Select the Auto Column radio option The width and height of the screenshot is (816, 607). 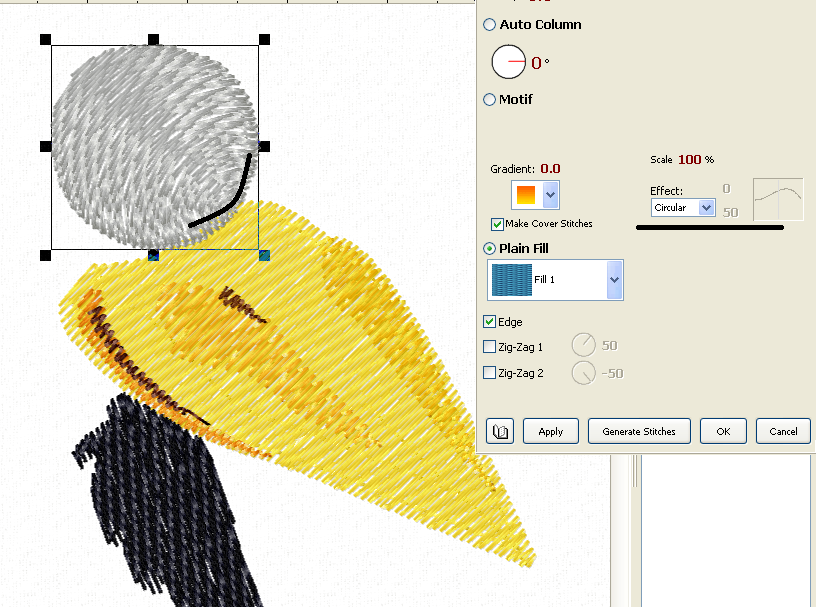tap(490, 24)
